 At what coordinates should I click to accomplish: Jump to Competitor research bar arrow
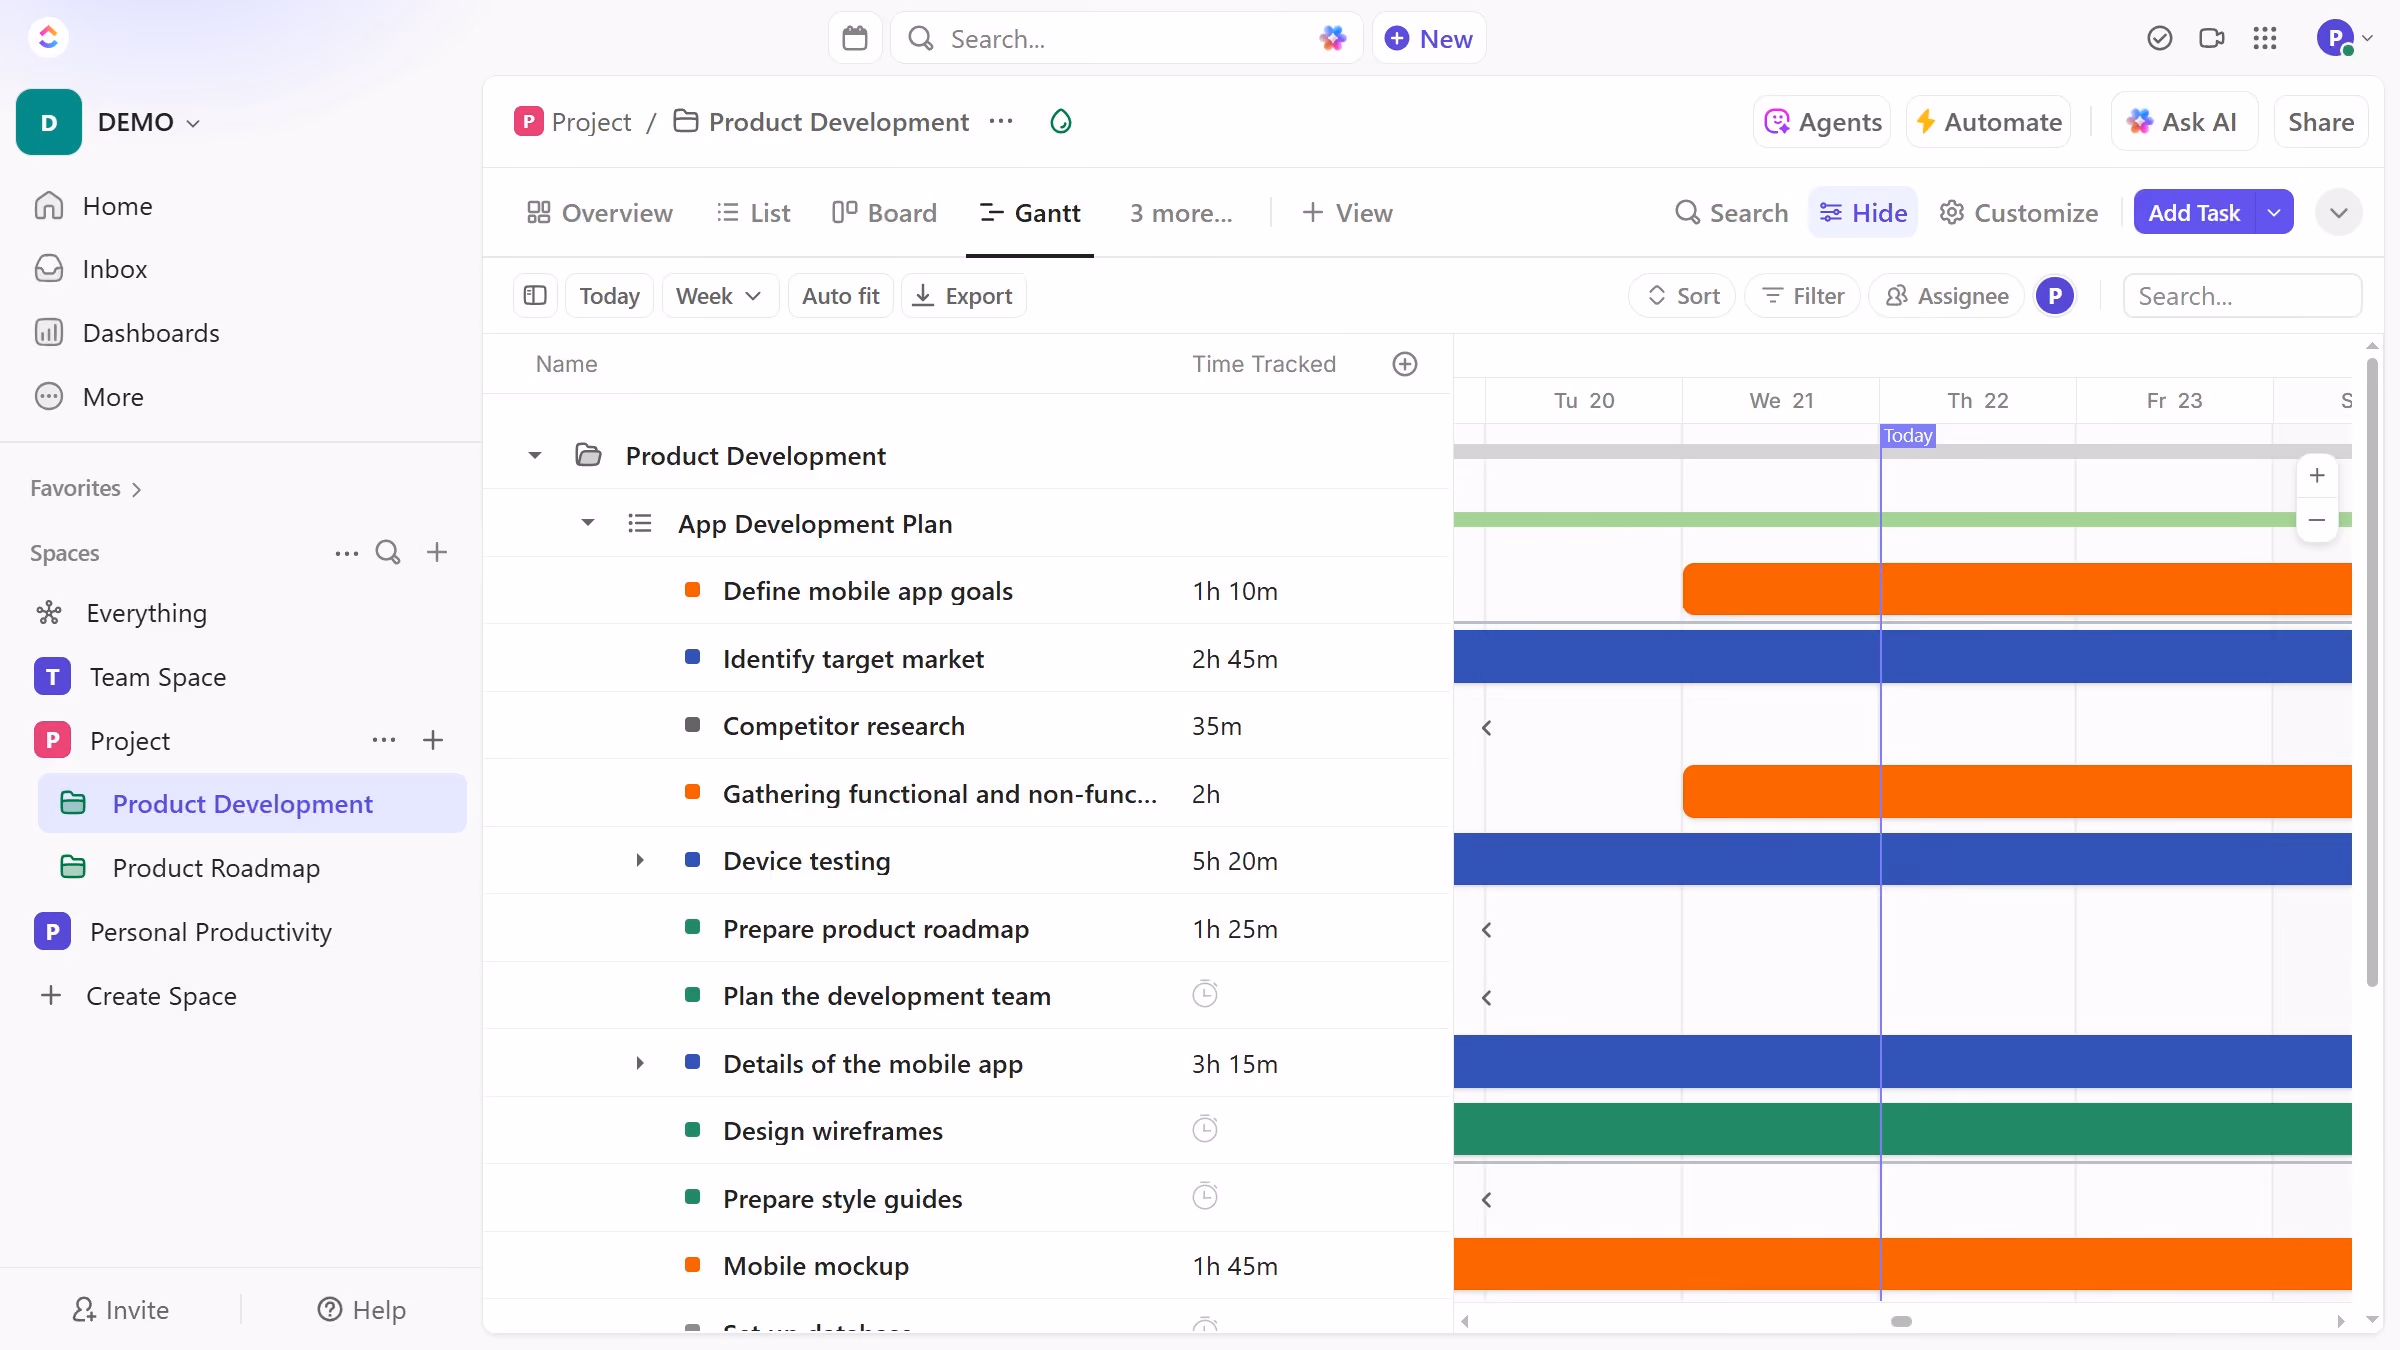pyautogui.click(x=1487, y=728)
